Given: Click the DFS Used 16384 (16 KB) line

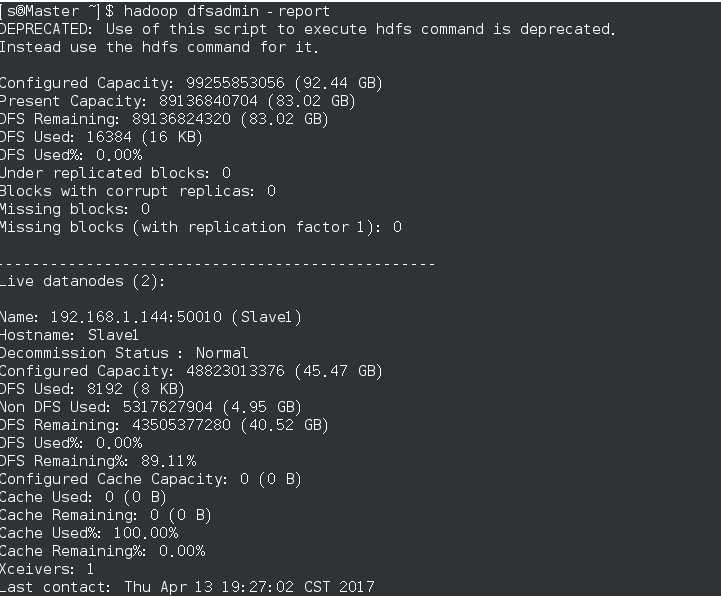Looking at the screenshot, I should point(101,137).
